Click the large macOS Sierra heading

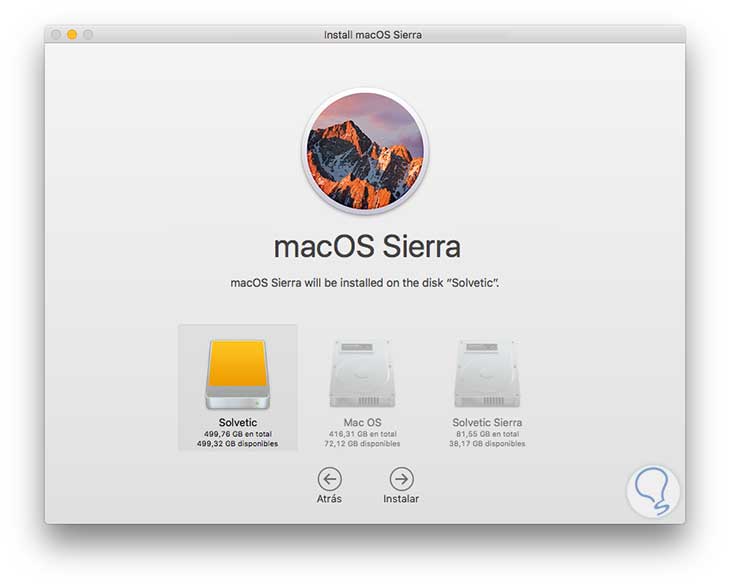click(x=367, y=247)
